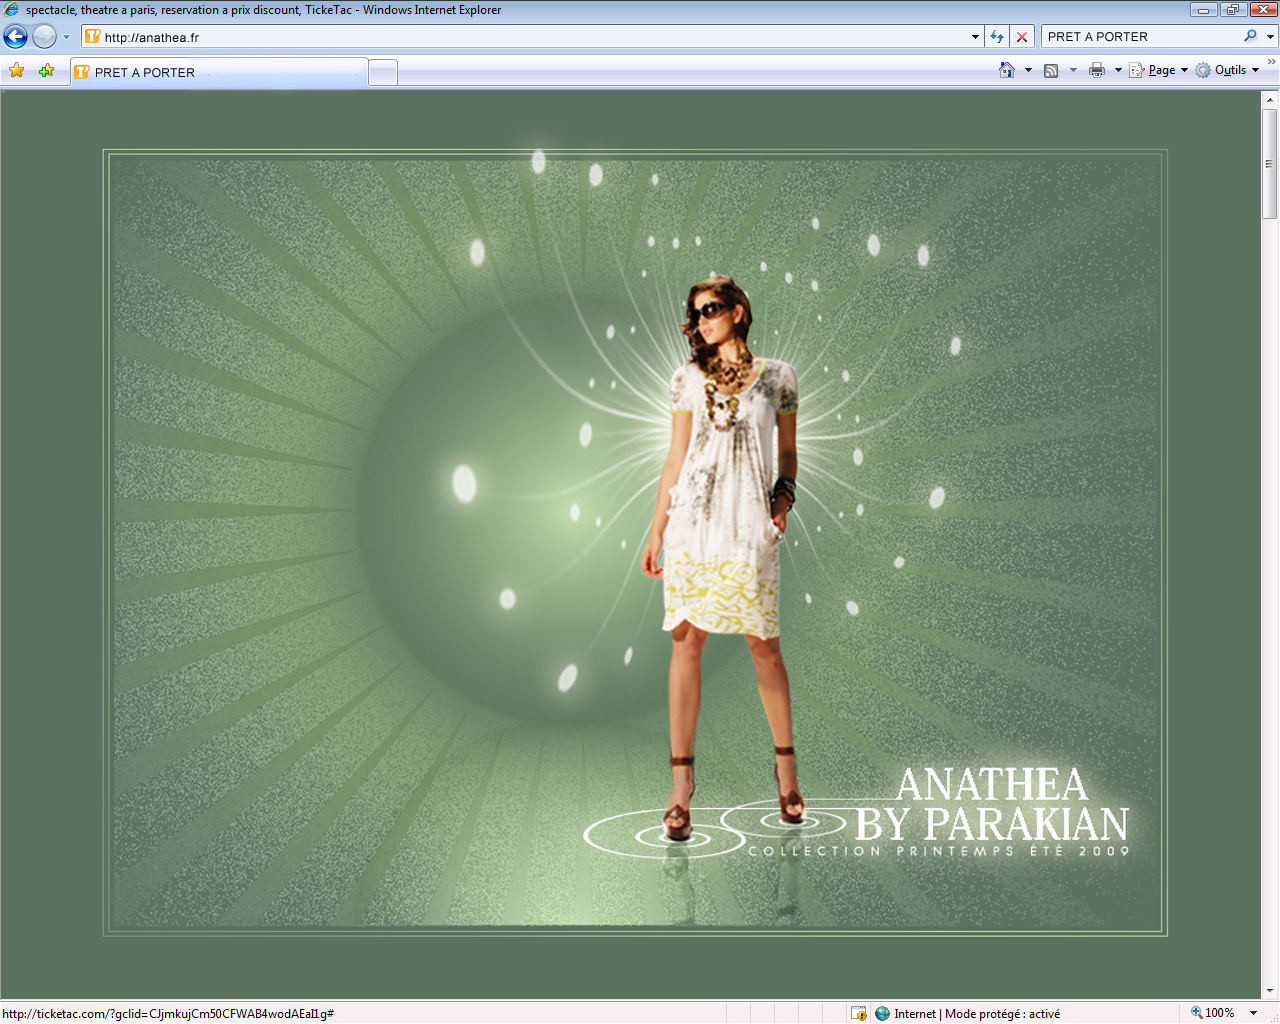Go back with the browser Back arrow

pos(15,37)
